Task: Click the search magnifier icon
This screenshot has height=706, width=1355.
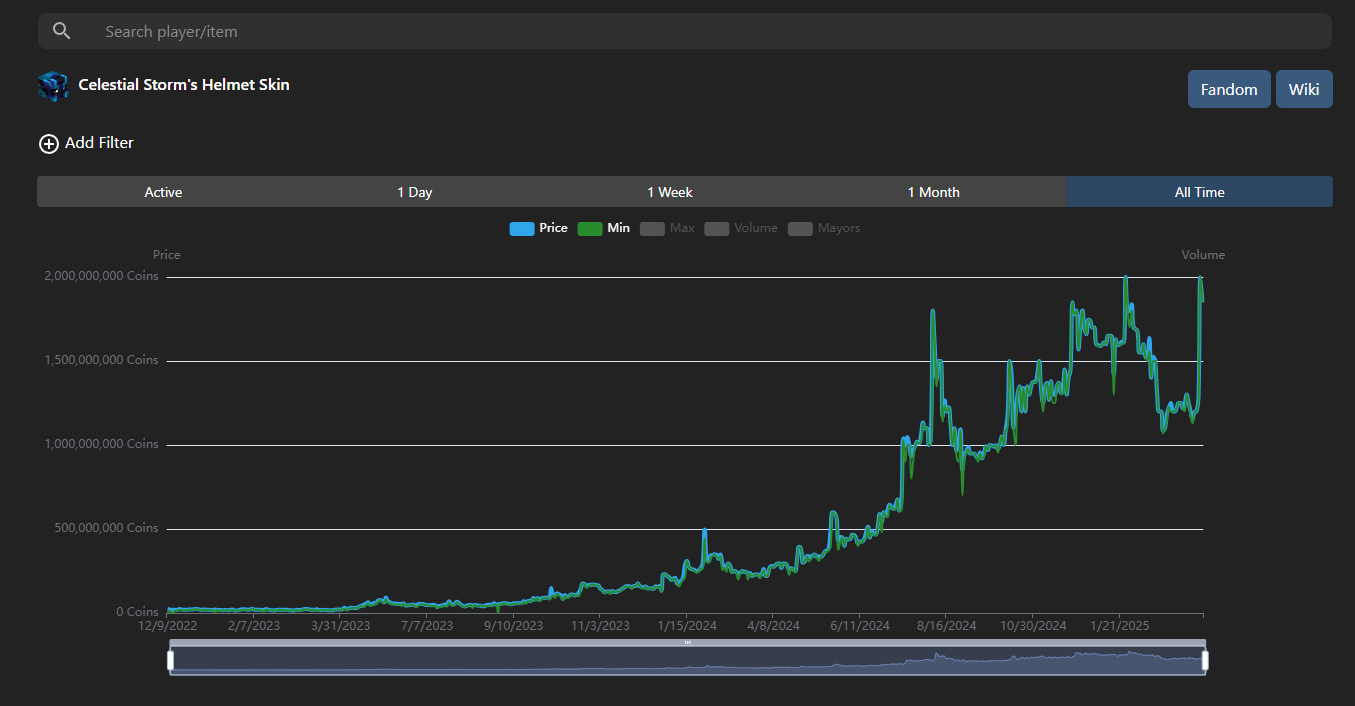Action: coord(62,31)
